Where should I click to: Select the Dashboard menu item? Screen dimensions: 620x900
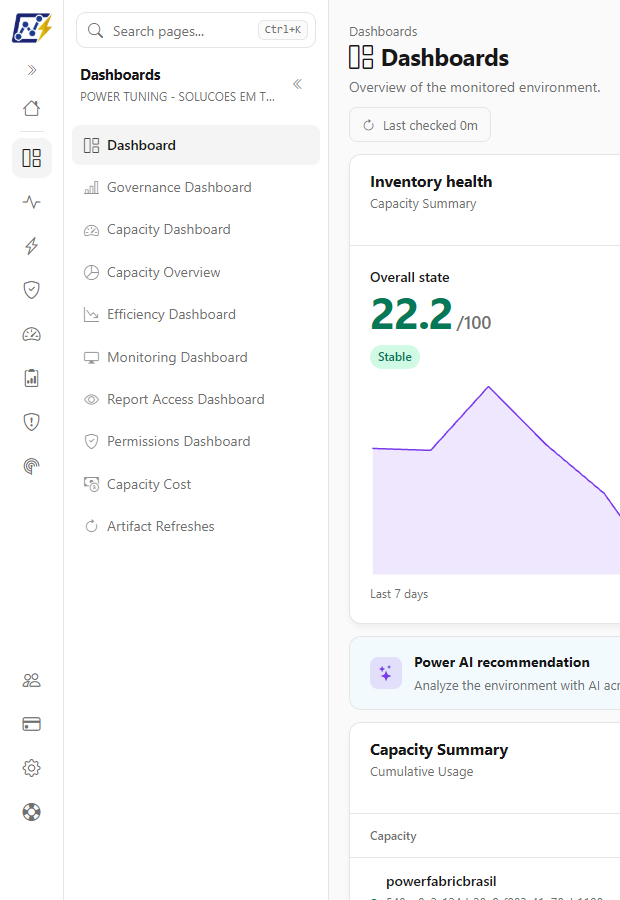[196, 145]
